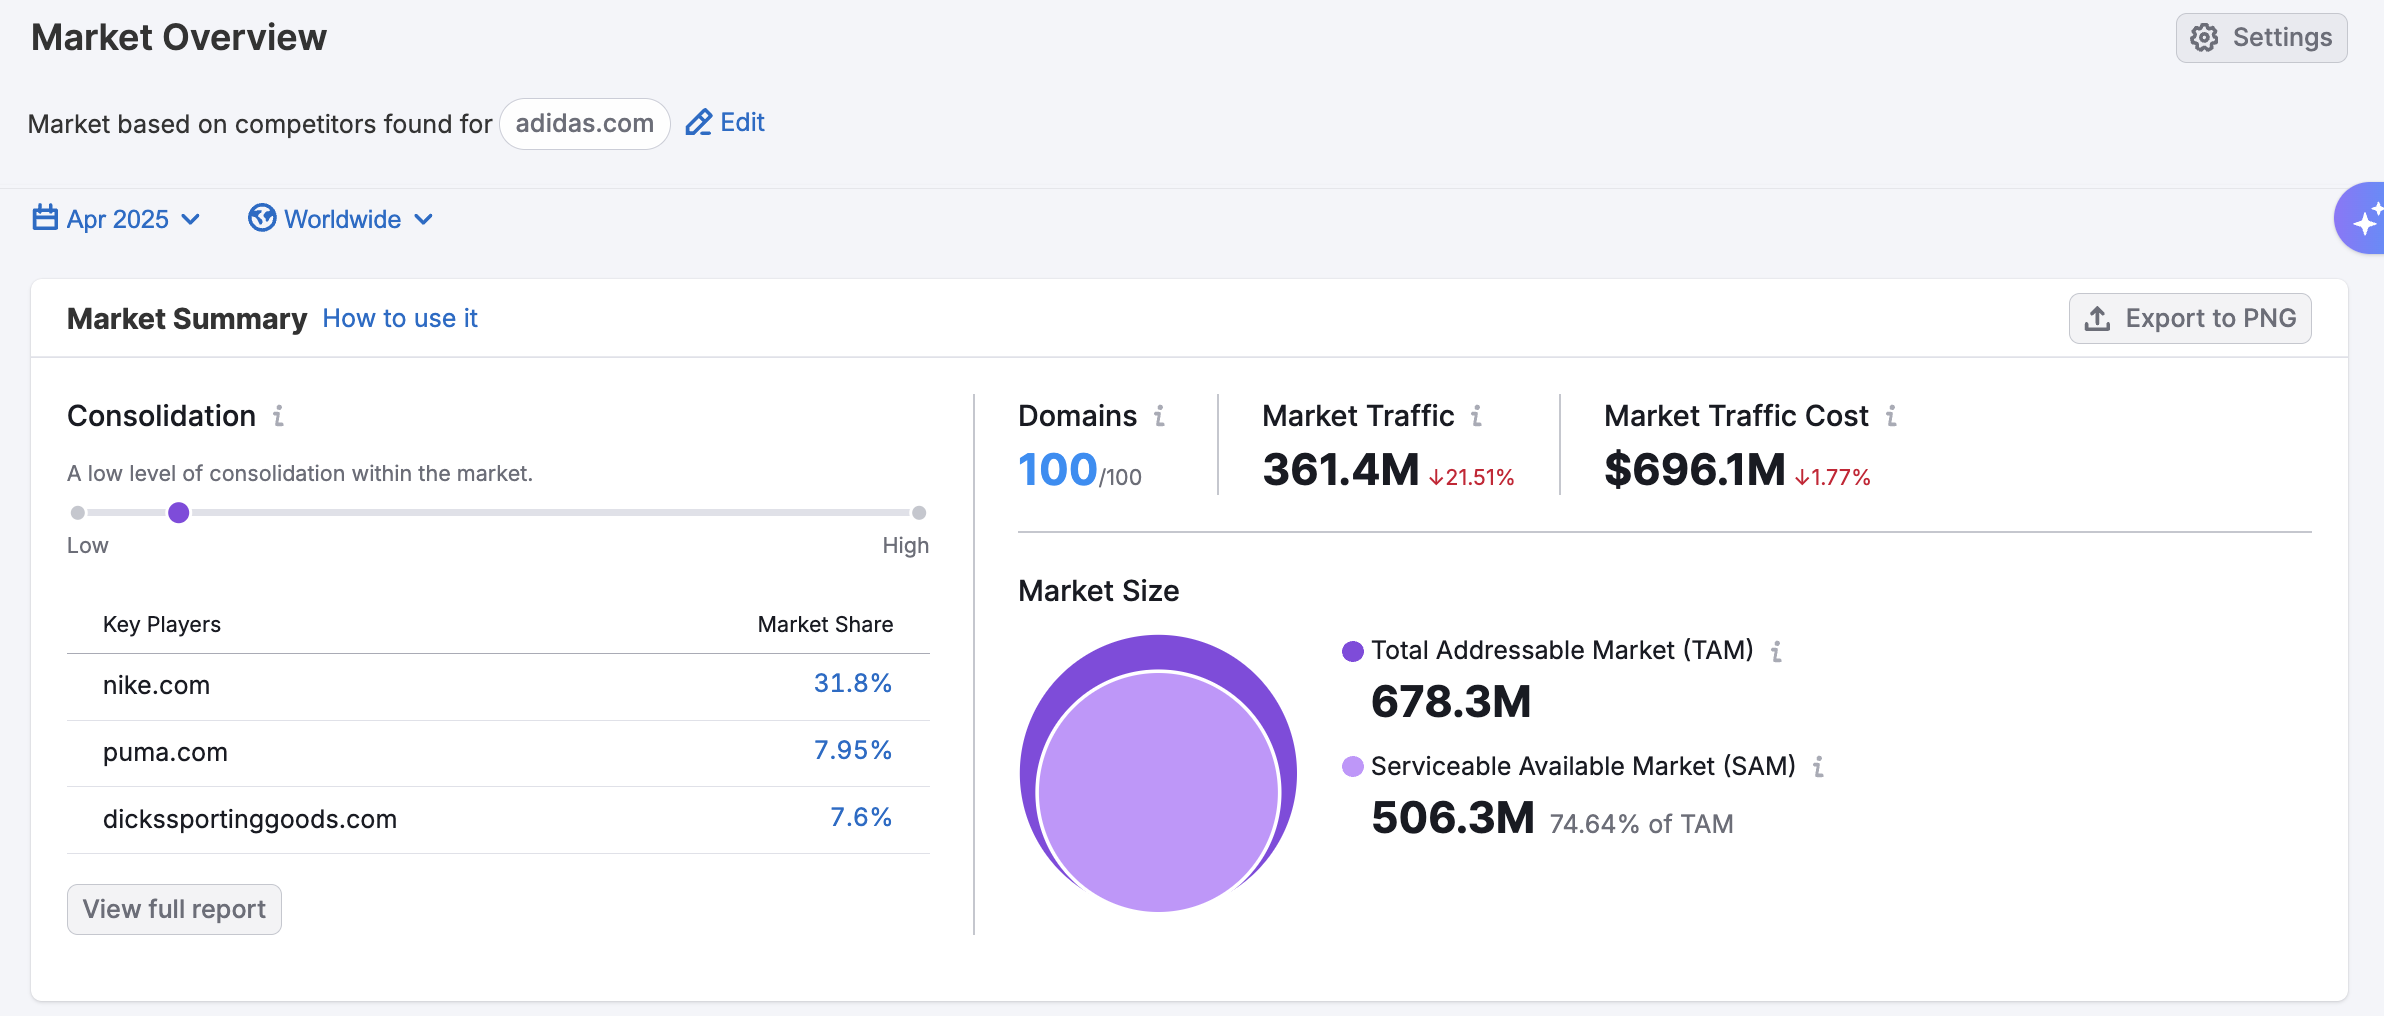Export the summary to PNG
The image size is (2384, 1016).
(x=2190, y=319)
